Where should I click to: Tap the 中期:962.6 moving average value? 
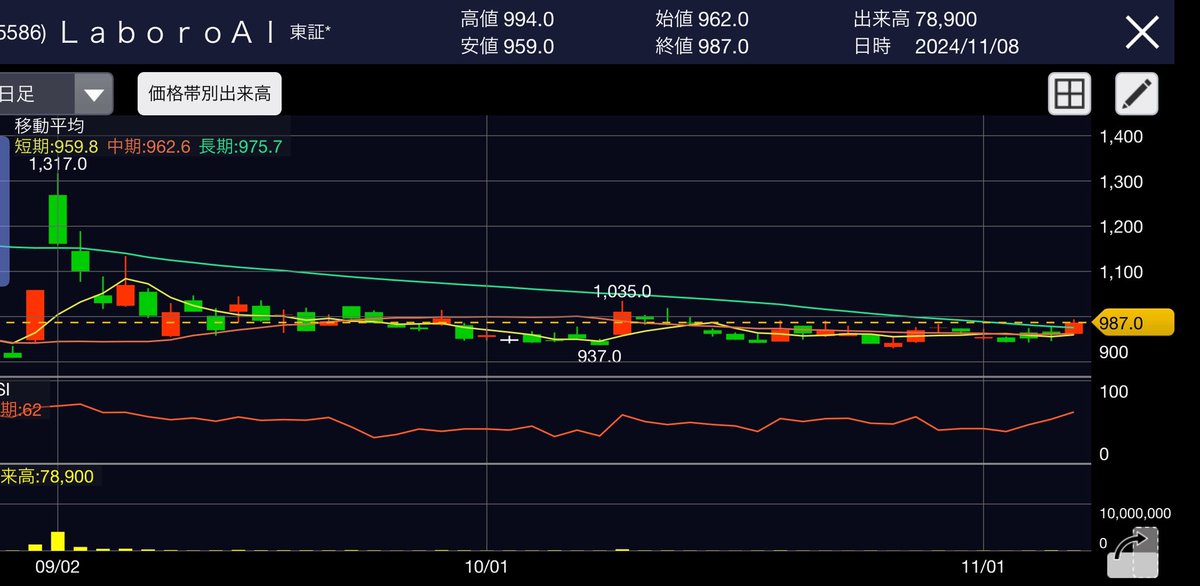(x=150, y=146)
